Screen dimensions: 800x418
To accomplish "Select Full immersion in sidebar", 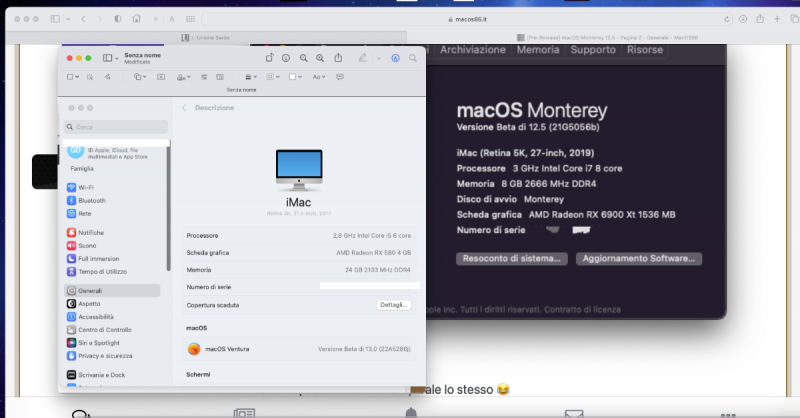I will (93, 259).
